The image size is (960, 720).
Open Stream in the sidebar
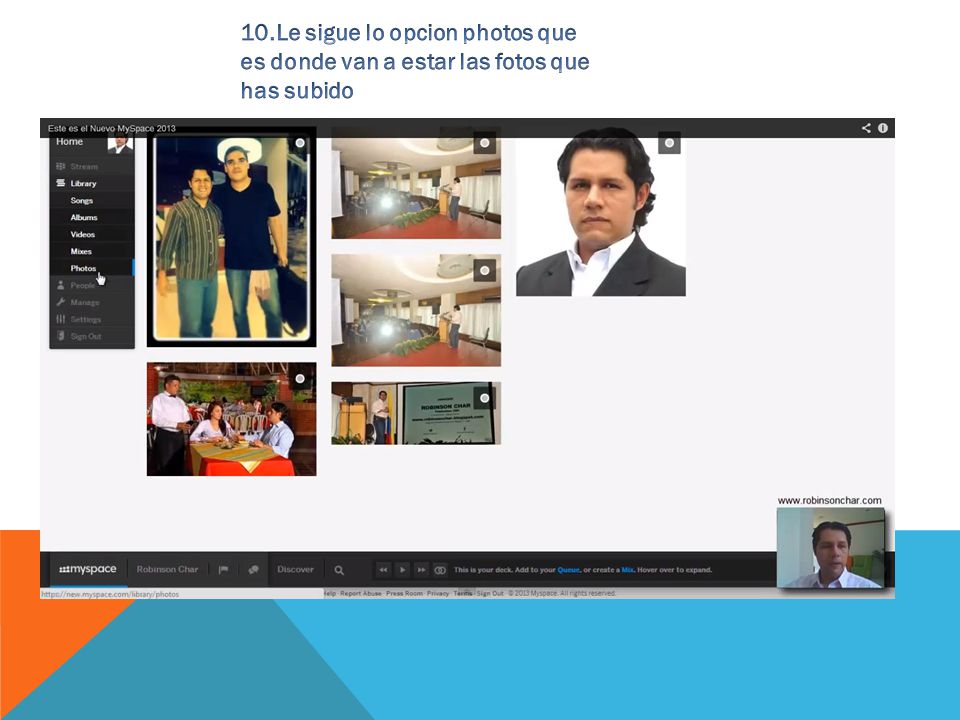click(84, 167)
